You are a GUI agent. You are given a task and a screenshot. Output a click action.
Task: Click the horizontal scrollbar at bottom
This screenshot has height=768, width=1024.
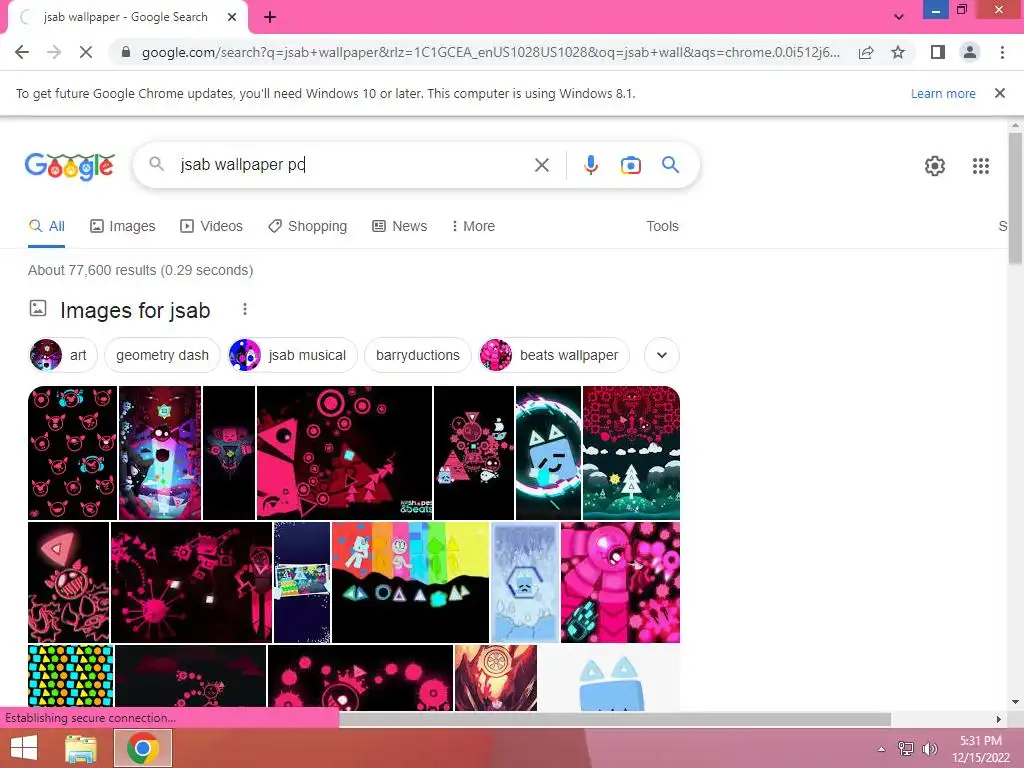615,719
